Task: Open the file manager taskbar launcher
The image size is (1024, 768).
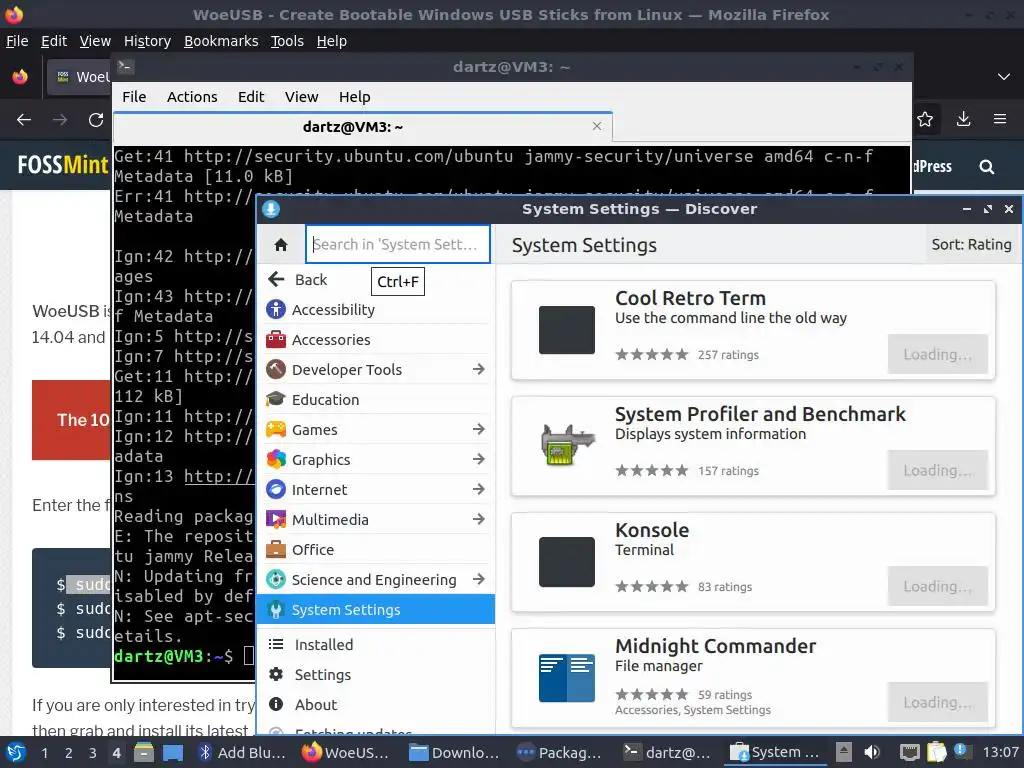Action: click(143, 752)
